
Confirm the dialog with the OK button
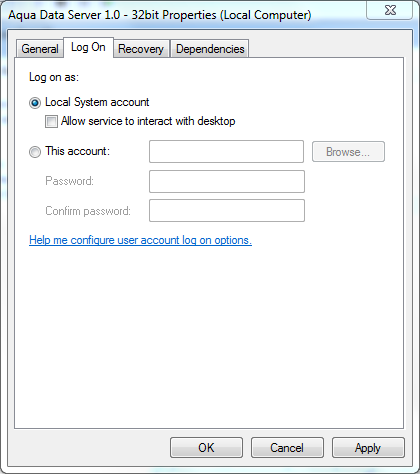click(206, 448)
